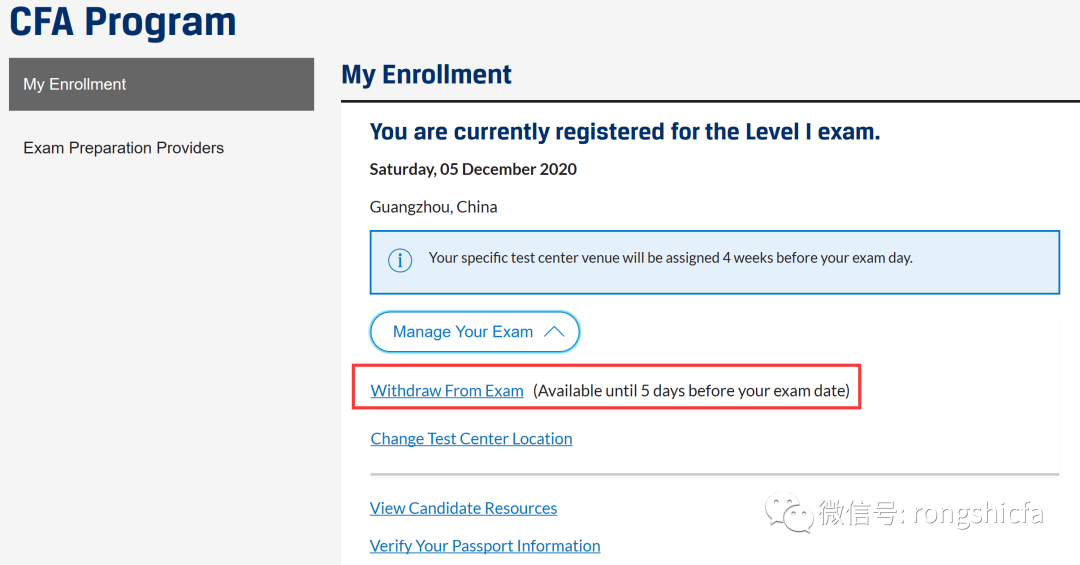Click the info icon in the notice banner

click(400, 261)
